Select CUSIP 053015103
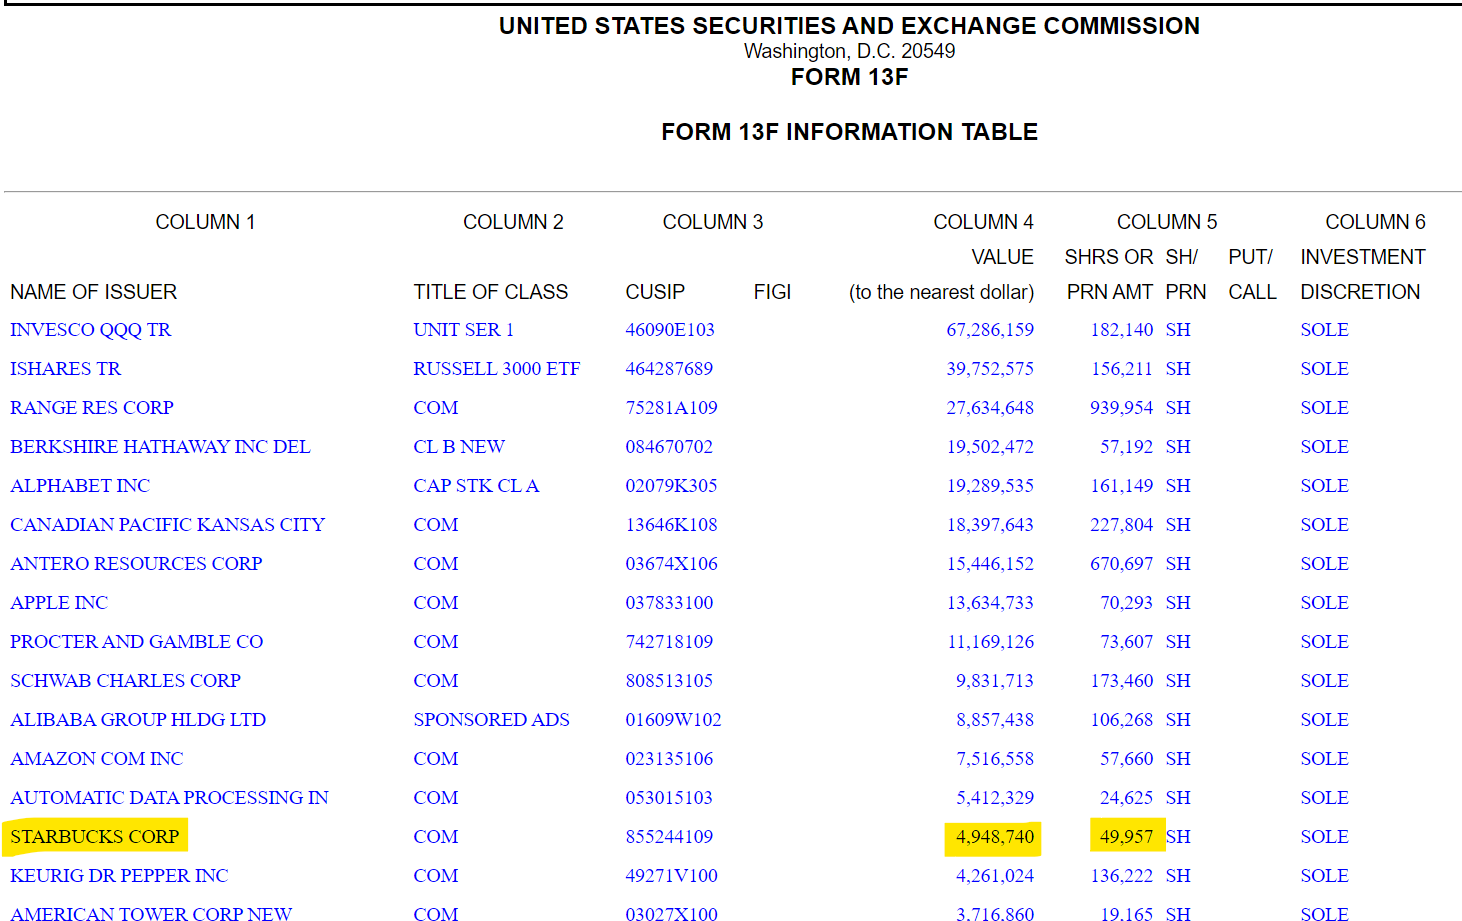Viewport: 1462px width, 921px height. [x=669, y=798]
